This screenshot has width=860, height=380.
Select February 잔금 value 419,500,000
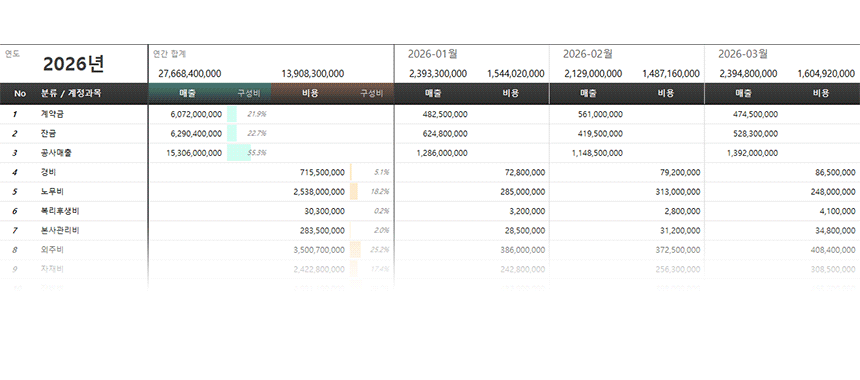600,133
